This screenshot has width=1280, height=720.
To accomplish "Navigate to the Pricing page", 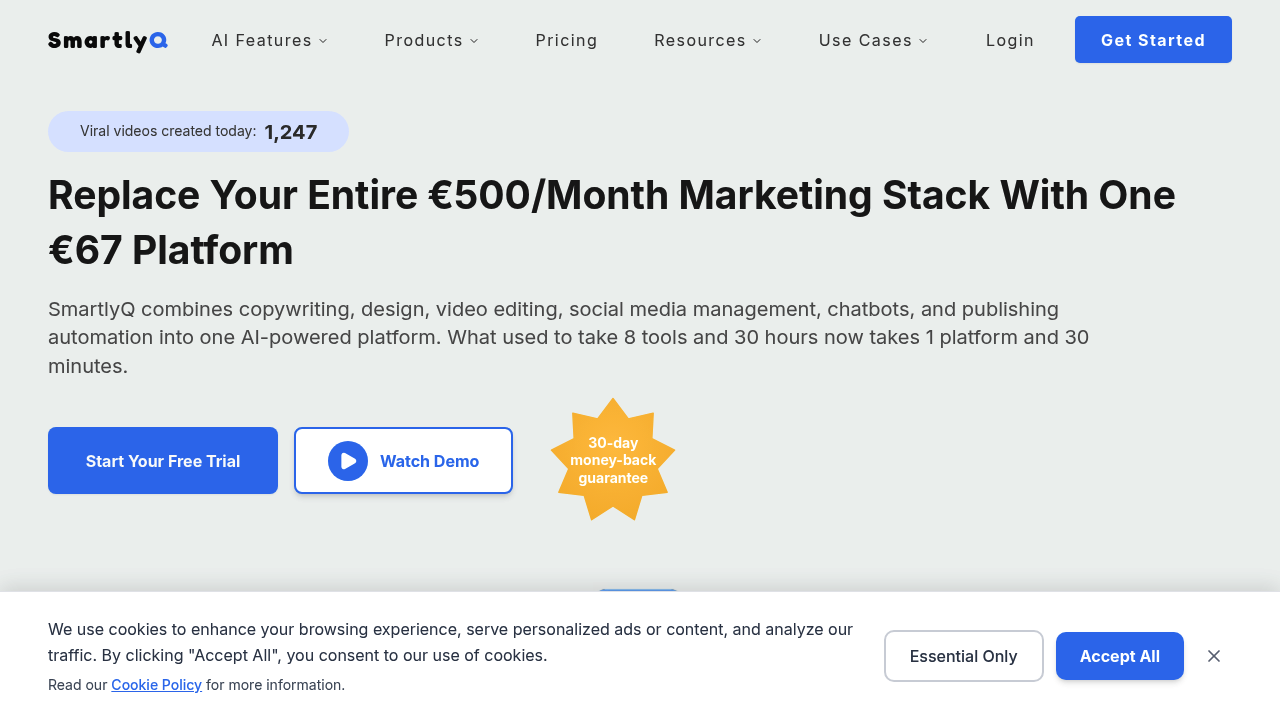I will pyautogui.click(x=566, y=40).
